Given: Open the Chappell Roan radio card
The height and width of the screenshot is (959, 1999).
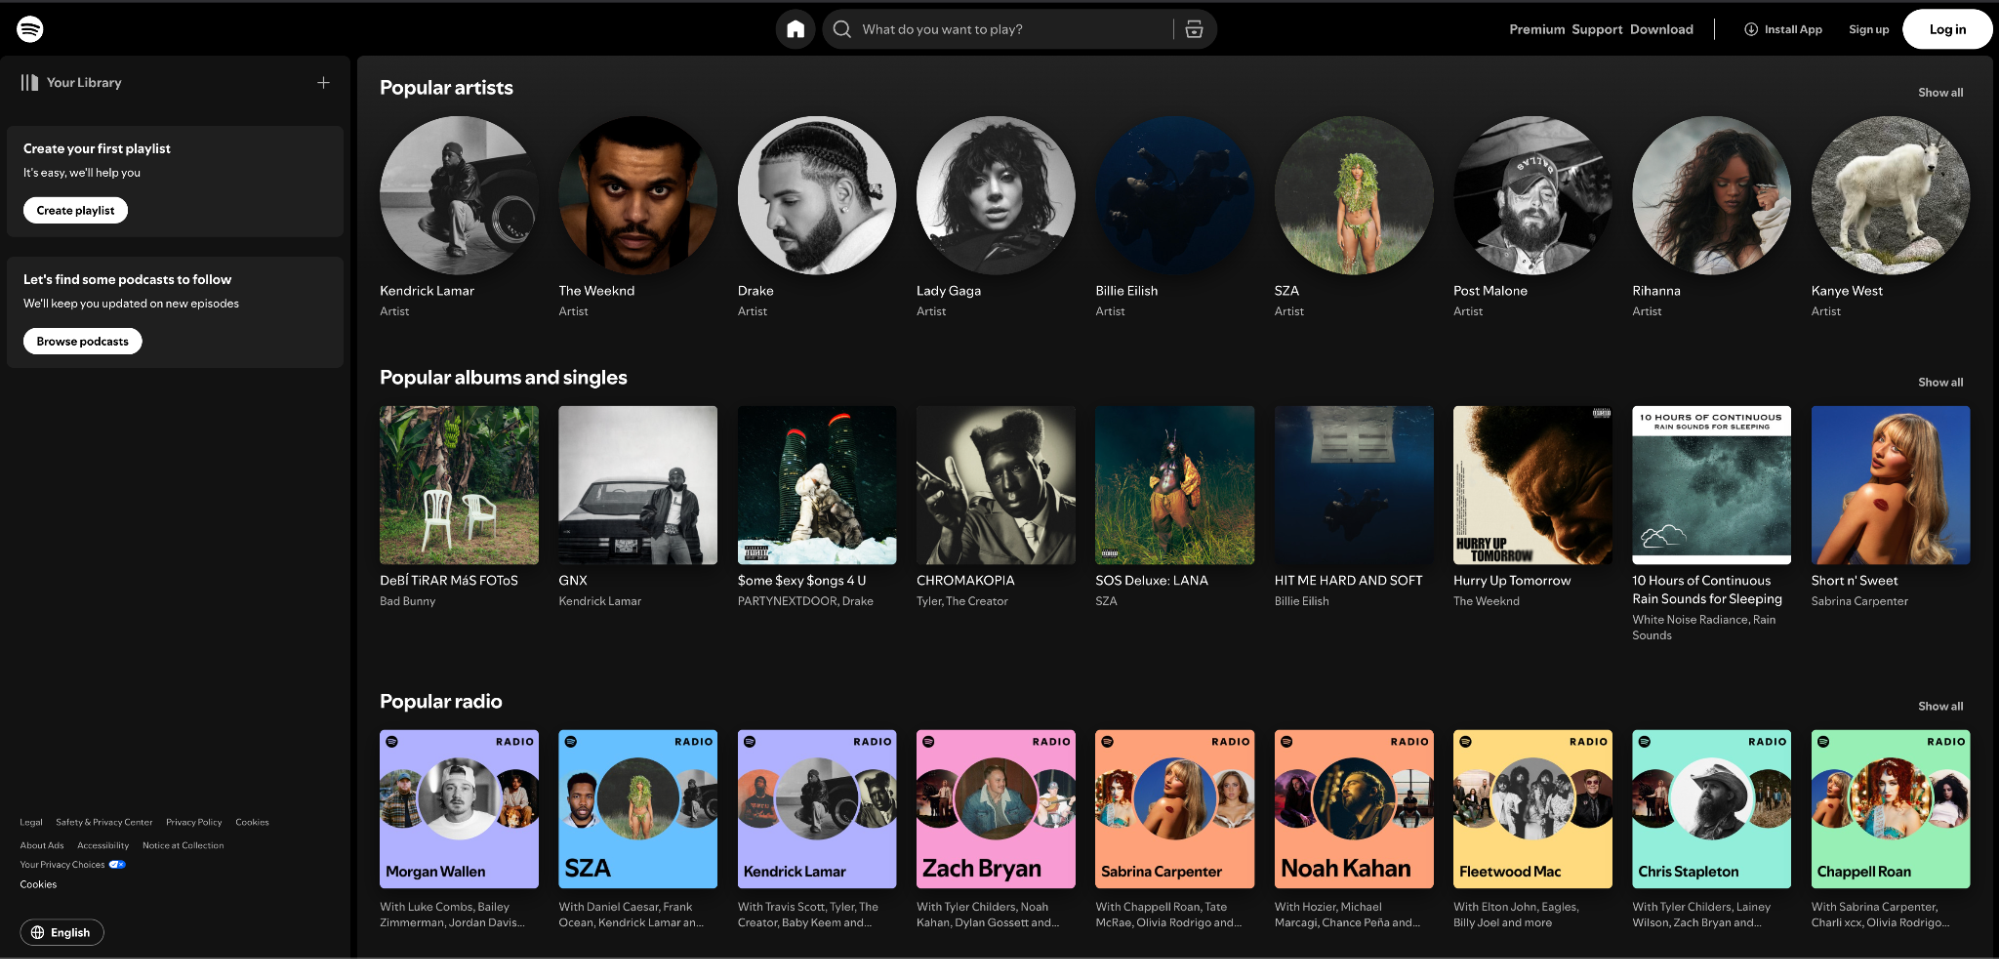Looking at the screenshot, I should pos(1891,809).
